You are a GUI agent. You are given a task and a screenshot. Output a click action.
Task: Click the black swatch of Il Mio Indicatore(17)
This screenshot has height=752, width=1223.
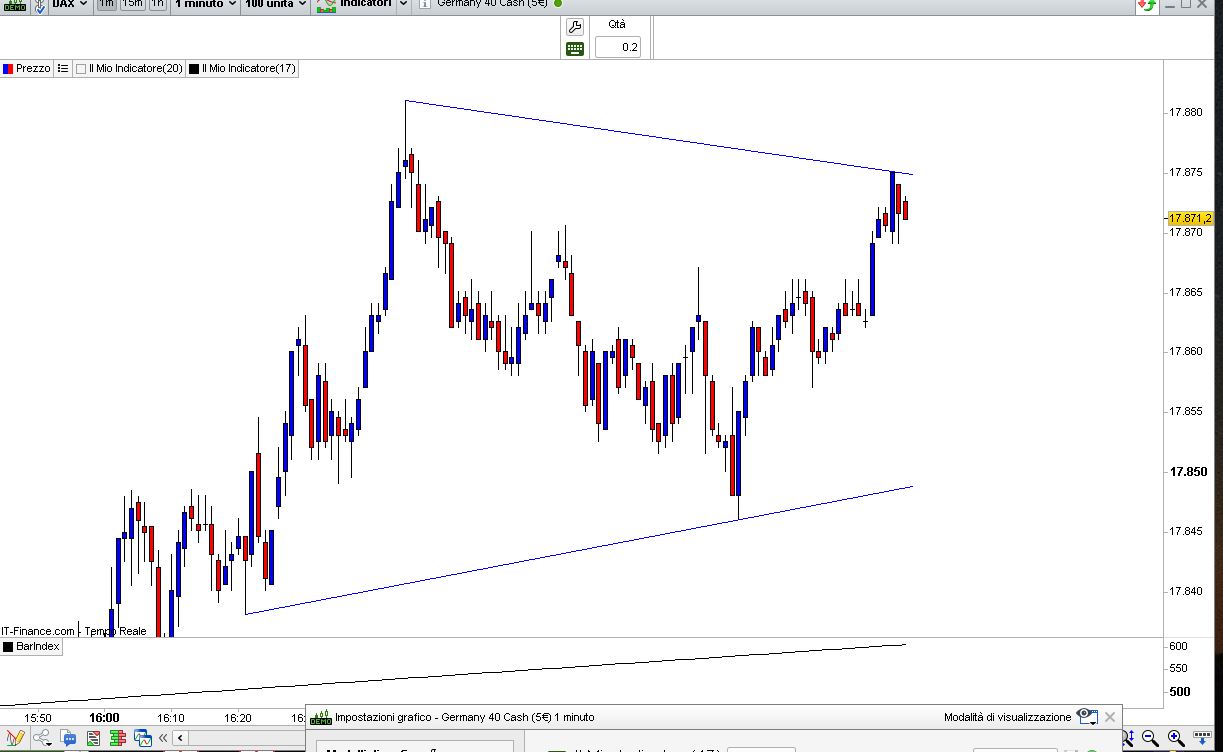[x=194, y=69]
